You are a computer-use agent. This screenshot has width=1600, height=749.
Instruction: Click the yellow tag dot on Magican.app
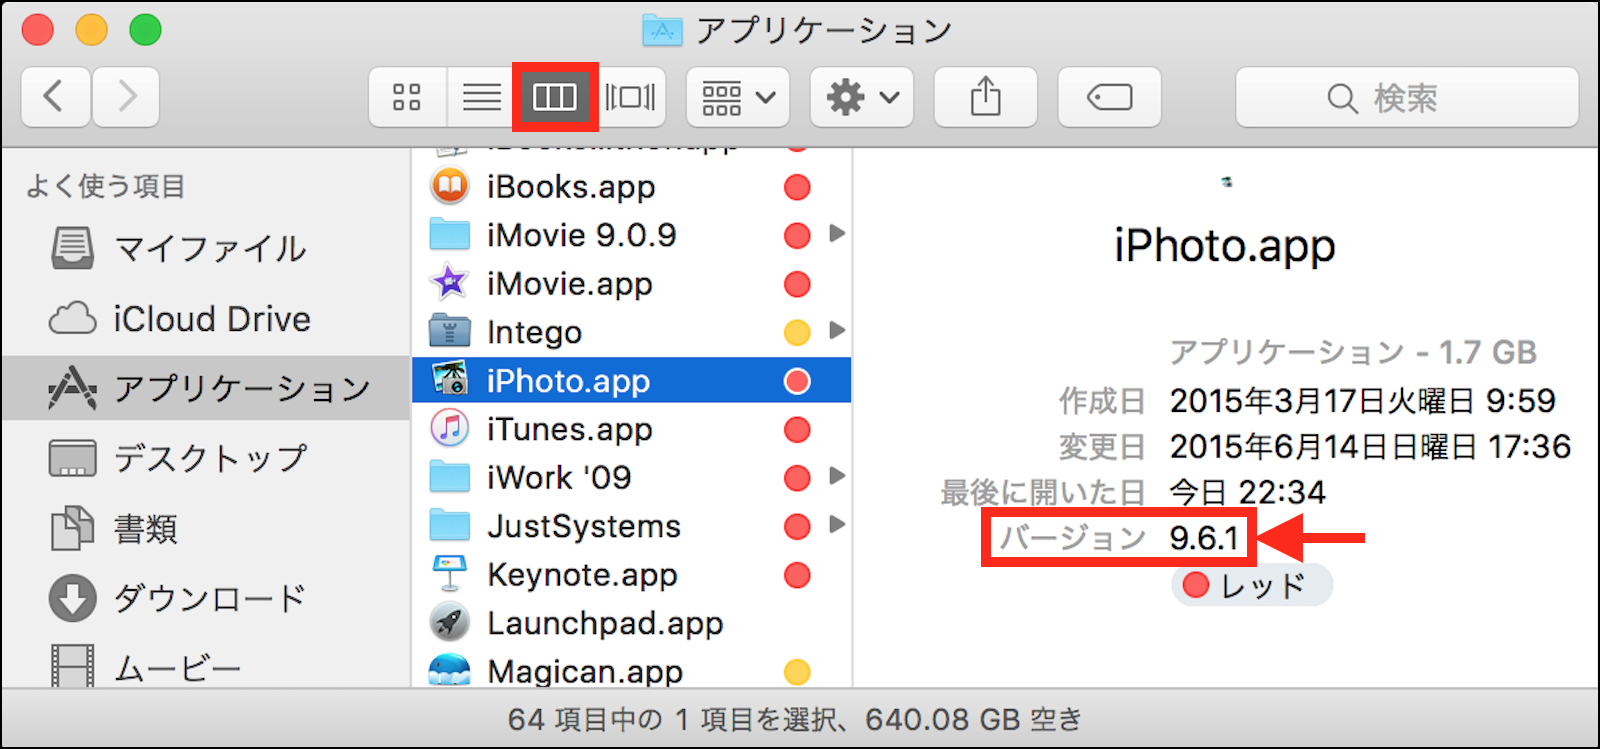797,672
